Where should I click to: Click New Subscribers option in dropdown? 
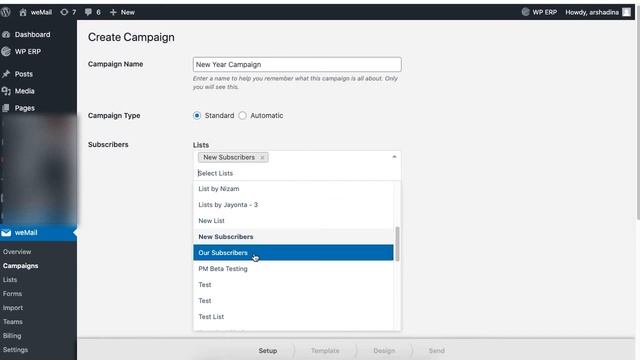[293, 237]
